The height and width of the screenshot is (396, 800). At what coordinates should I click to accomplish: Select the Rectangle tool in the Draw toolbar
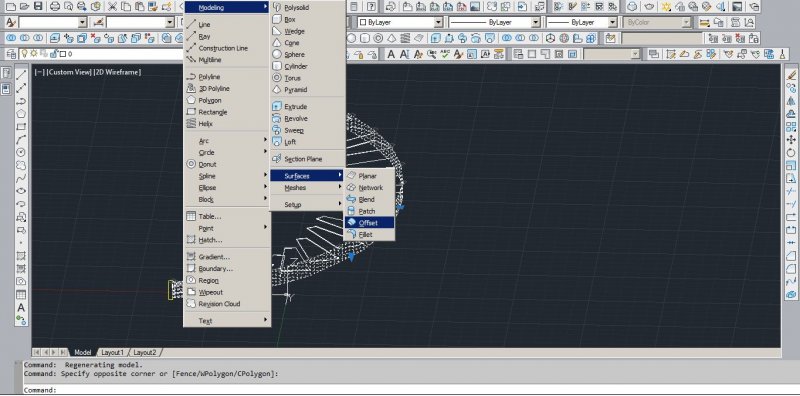pos(21,127)
